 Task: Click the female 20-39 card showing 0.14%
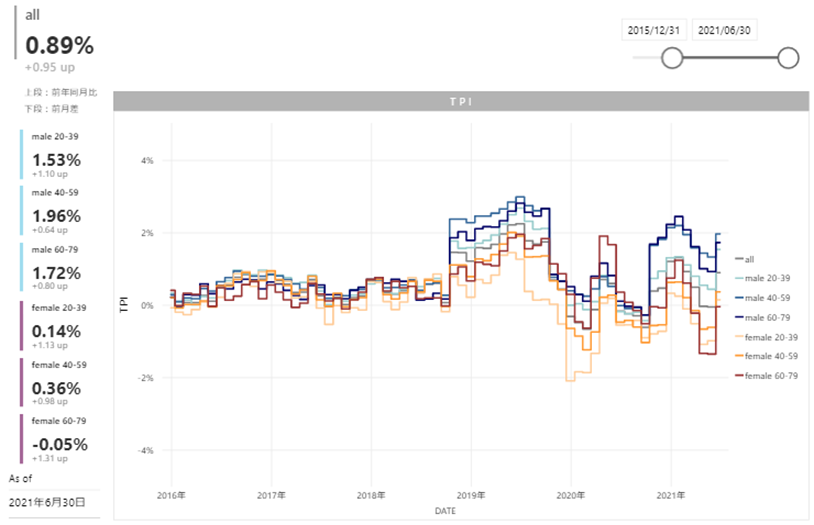tap(62, 326)
